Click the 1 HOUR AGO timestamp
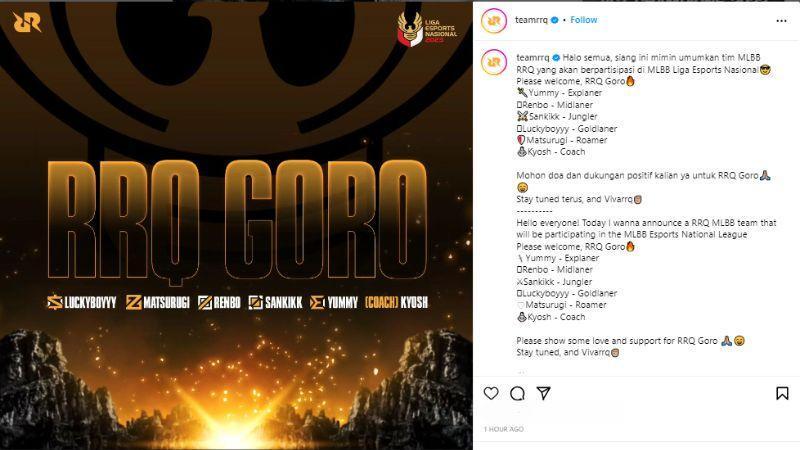800x450 pixels. (504, 429)
